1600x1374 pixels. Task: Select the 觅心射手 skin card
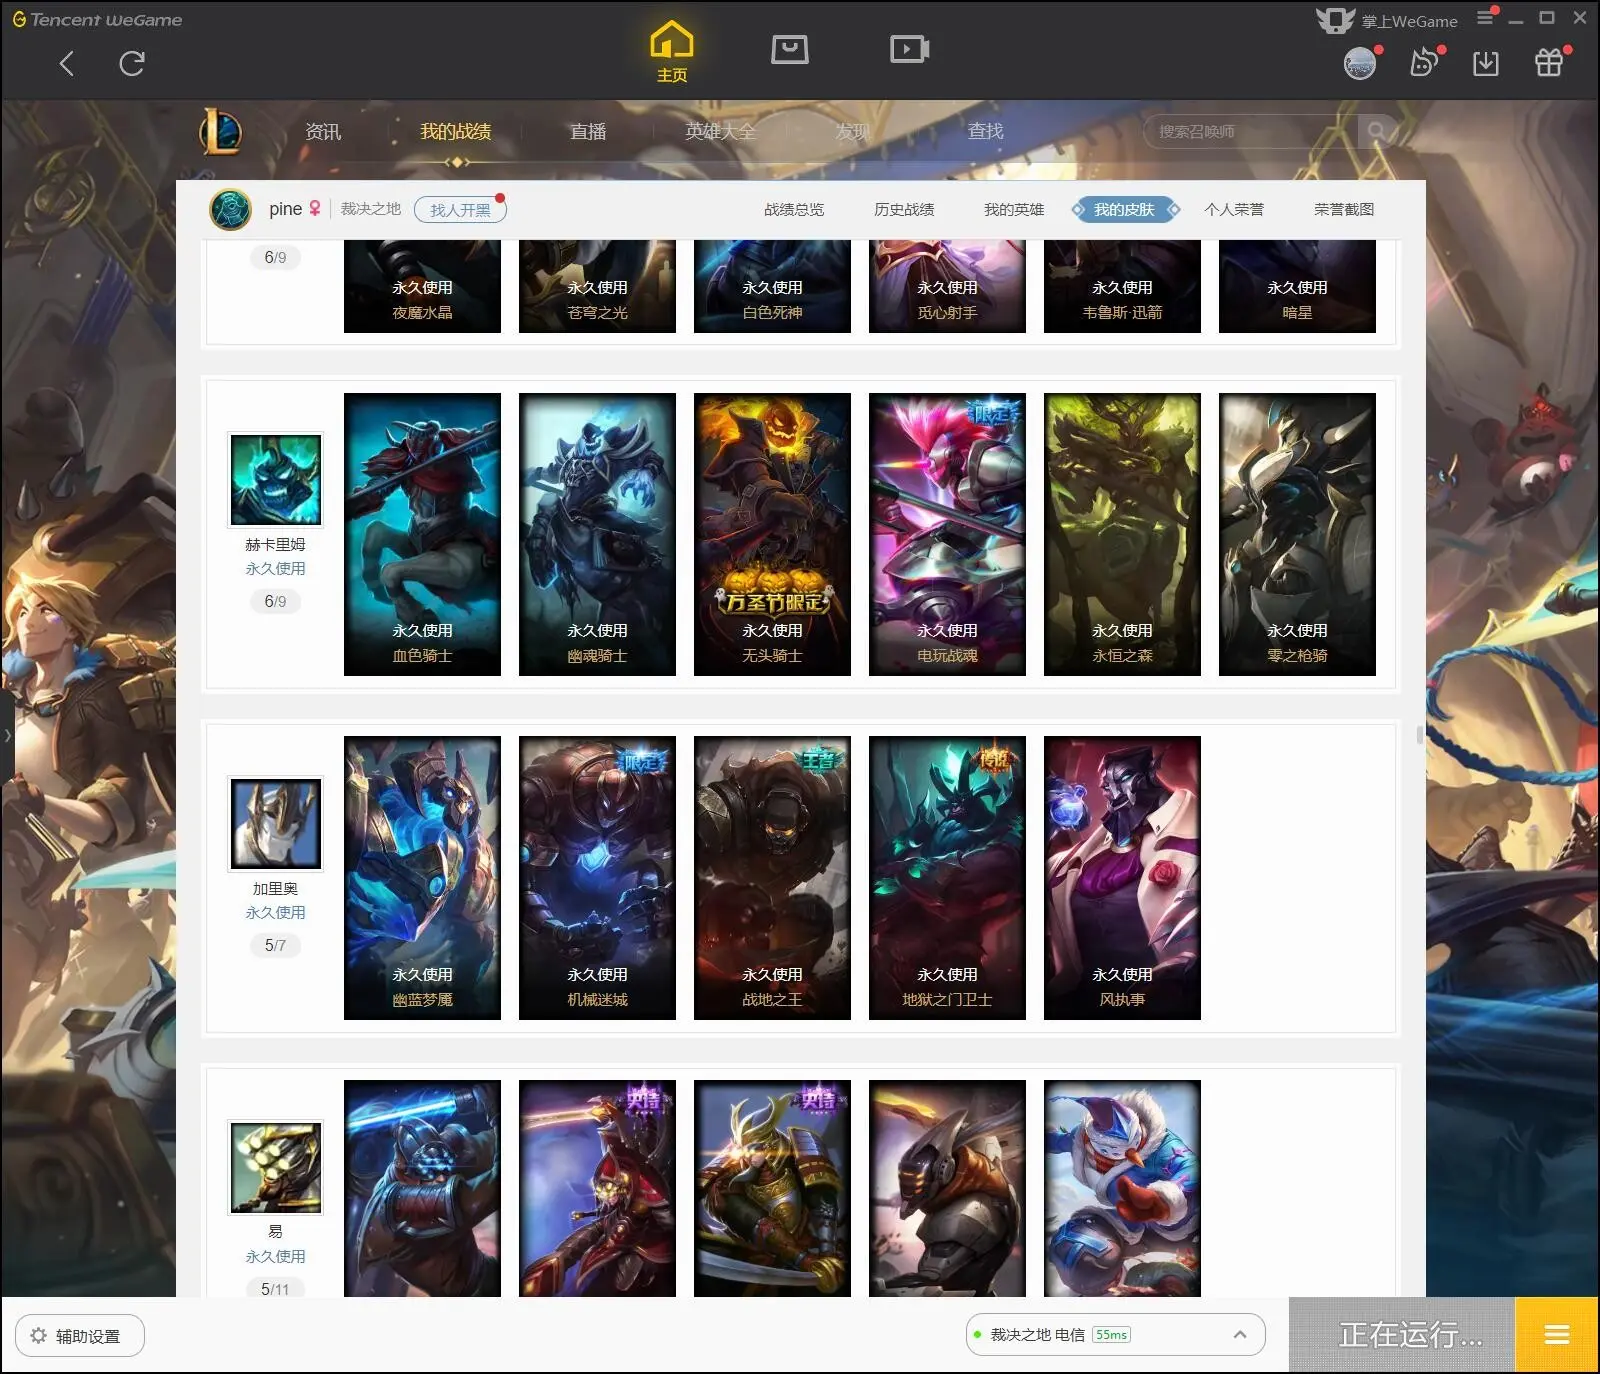pyautogui.click(x=947, y=287)
